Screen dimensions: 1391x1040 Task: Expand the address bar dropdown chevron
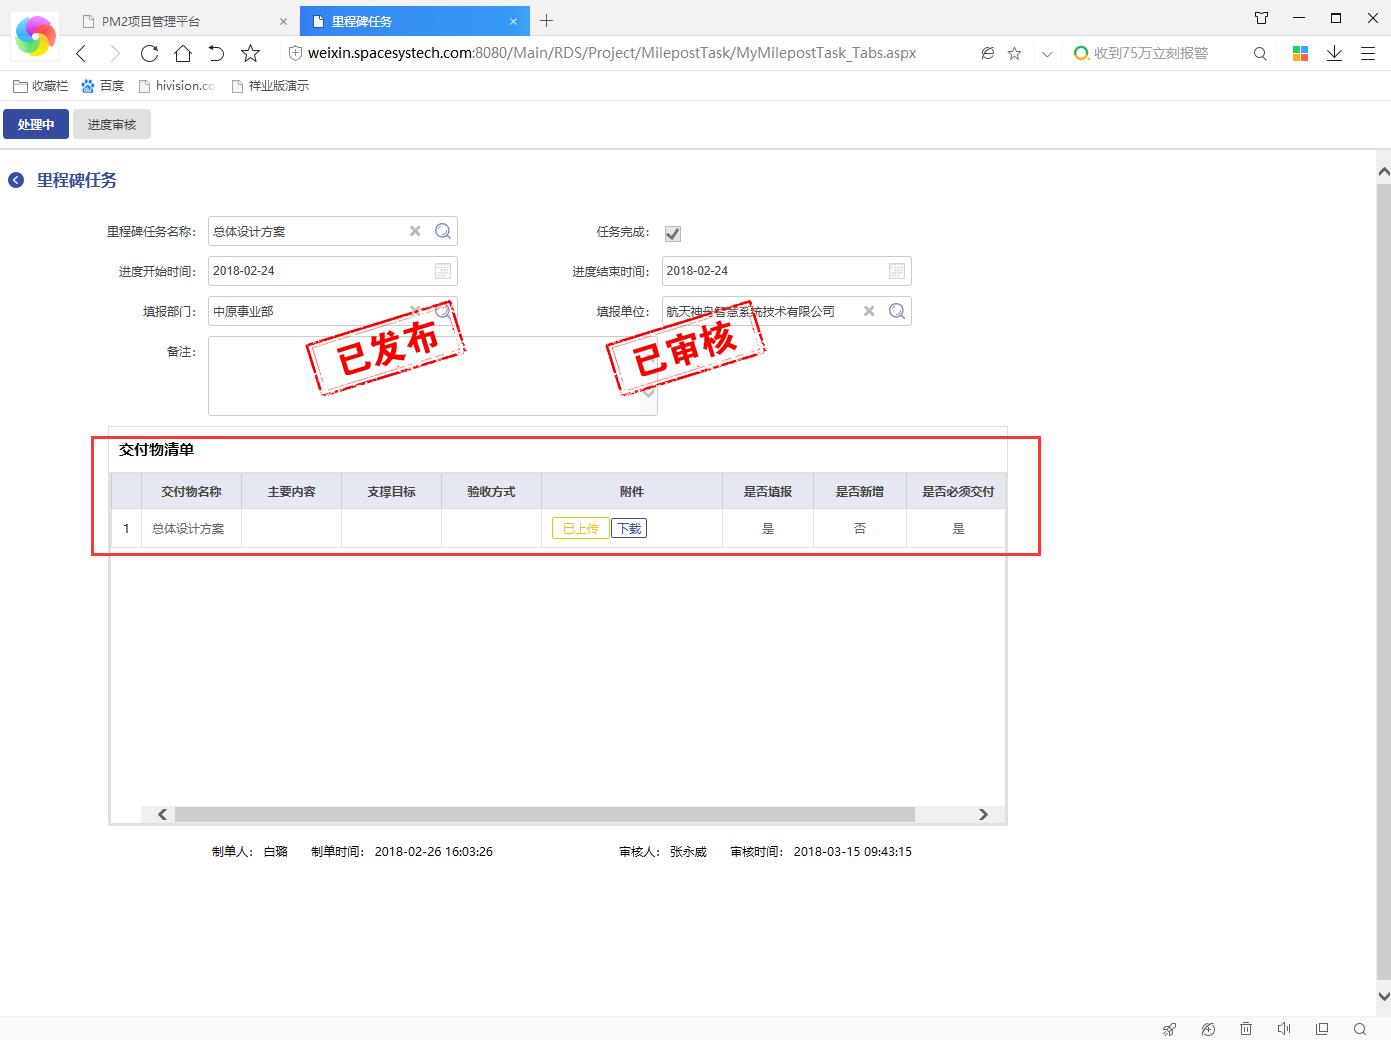coord(1047,54)
